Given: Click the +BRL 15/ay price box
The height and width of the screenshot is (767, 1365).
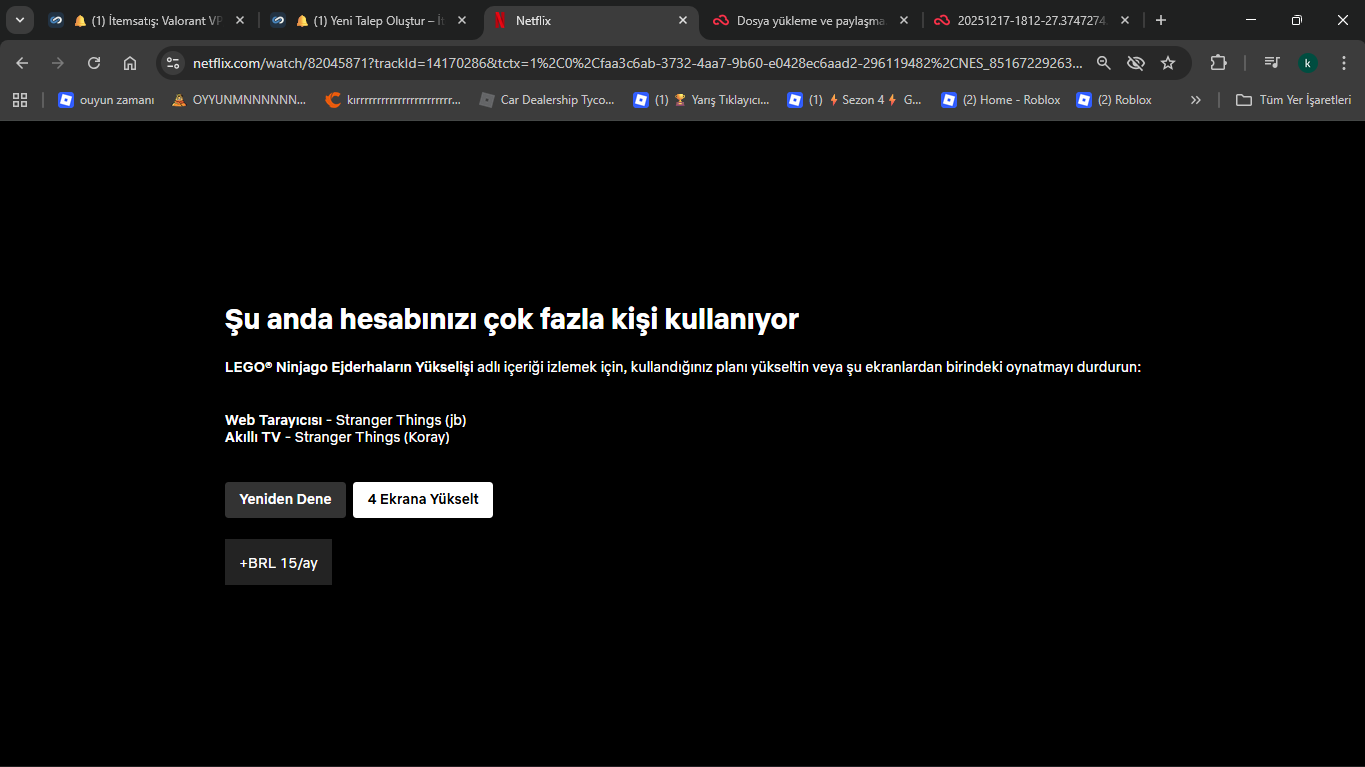Looking at the screenshot, I should click(x=278, y=562).
